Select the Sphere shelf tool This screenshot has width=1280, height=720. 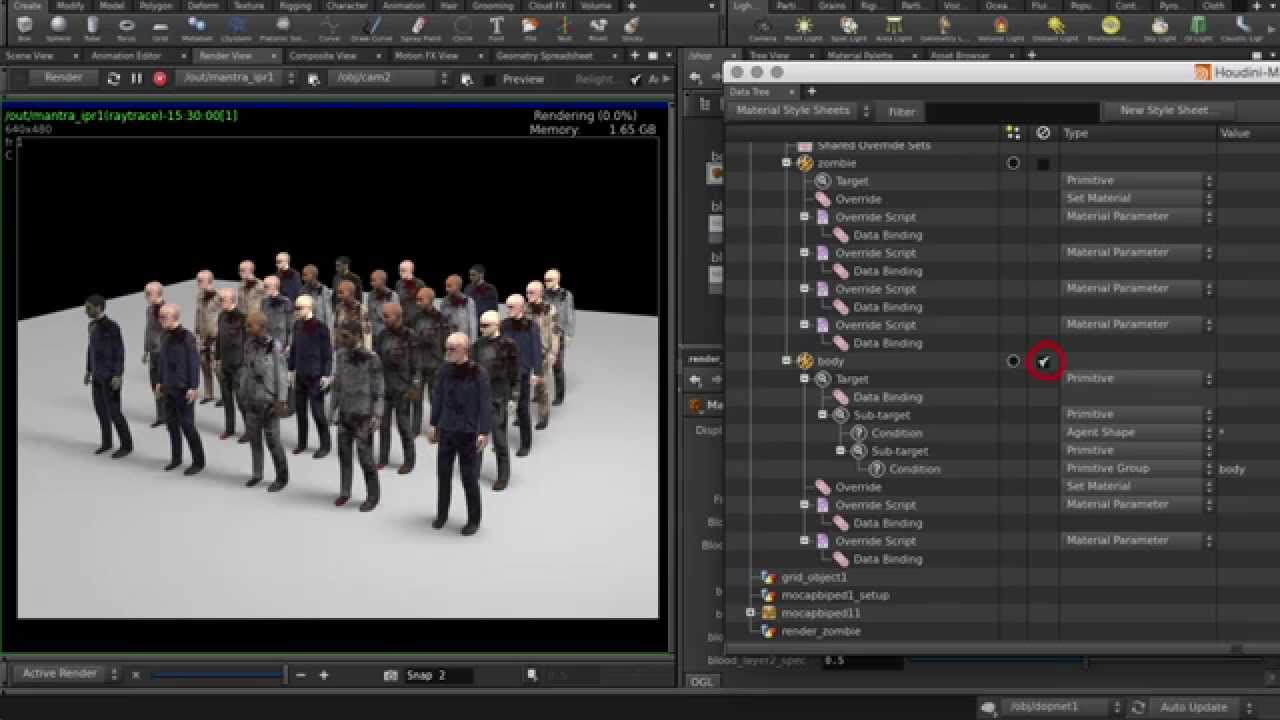click(59, 28)
